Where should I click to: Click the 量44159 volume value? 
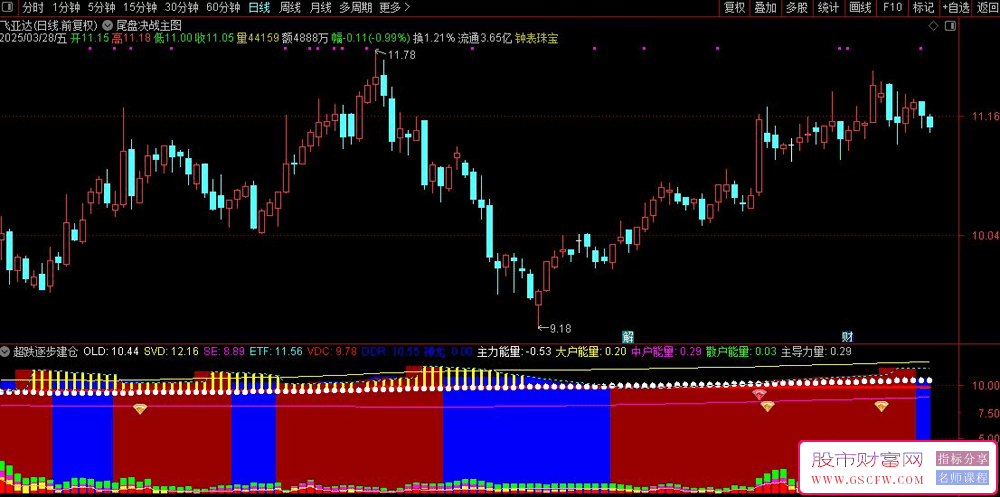tap(258, 38)
